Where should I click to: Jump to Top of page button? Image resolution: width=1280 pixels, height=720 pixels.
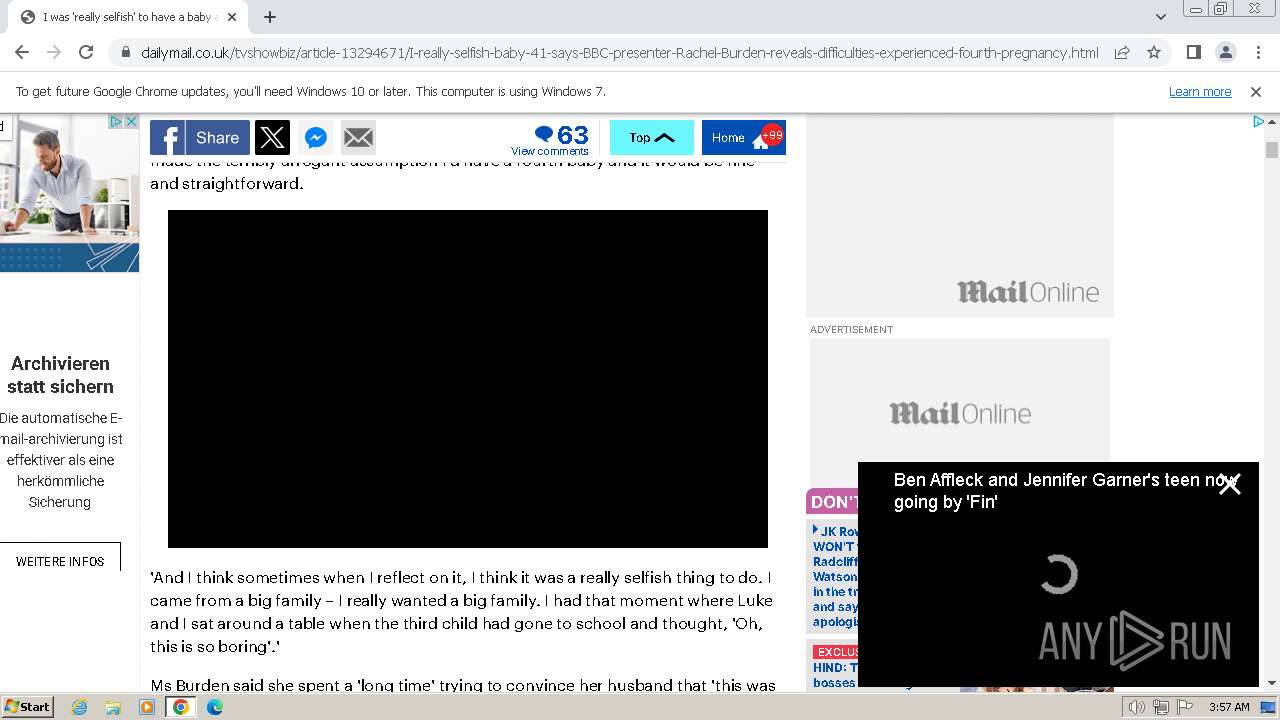pos(652,138)
